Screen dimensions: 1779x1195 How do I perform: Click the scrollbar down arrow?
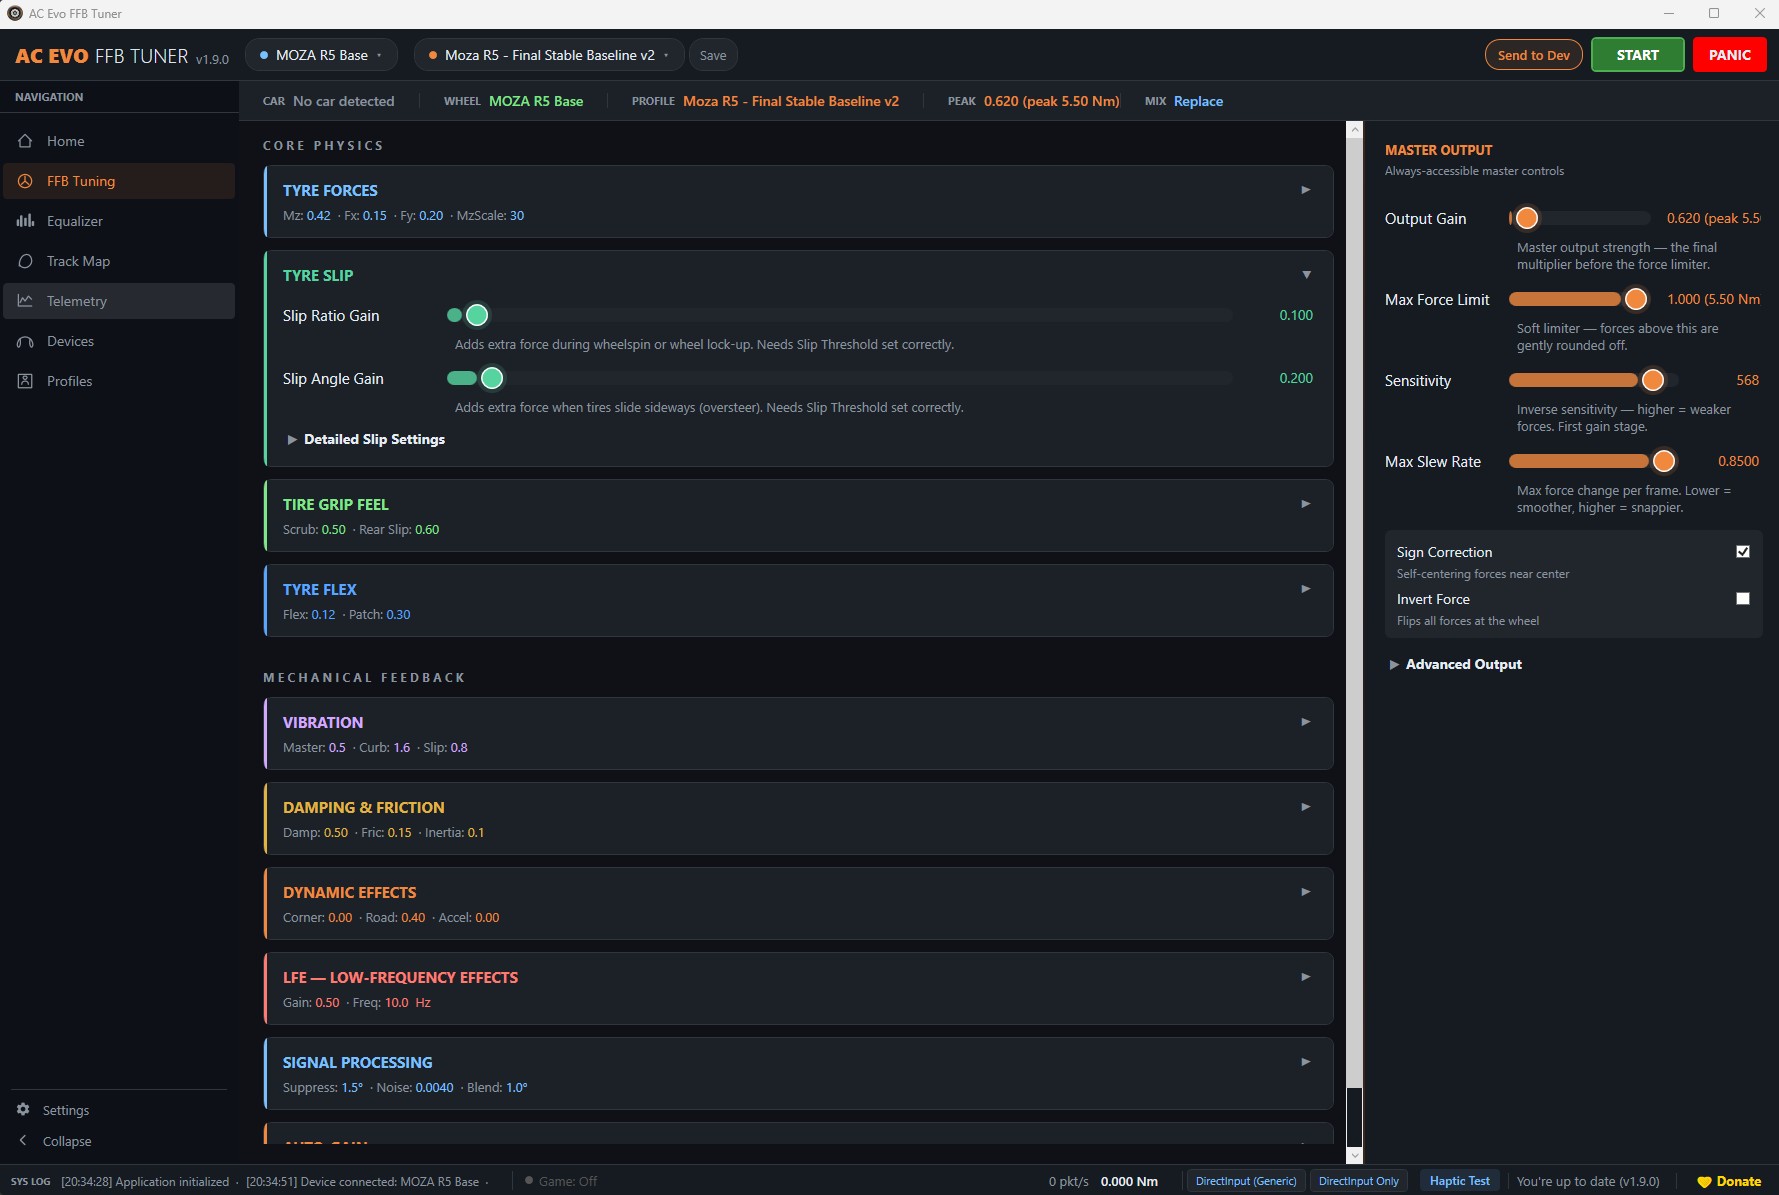1355,1155
